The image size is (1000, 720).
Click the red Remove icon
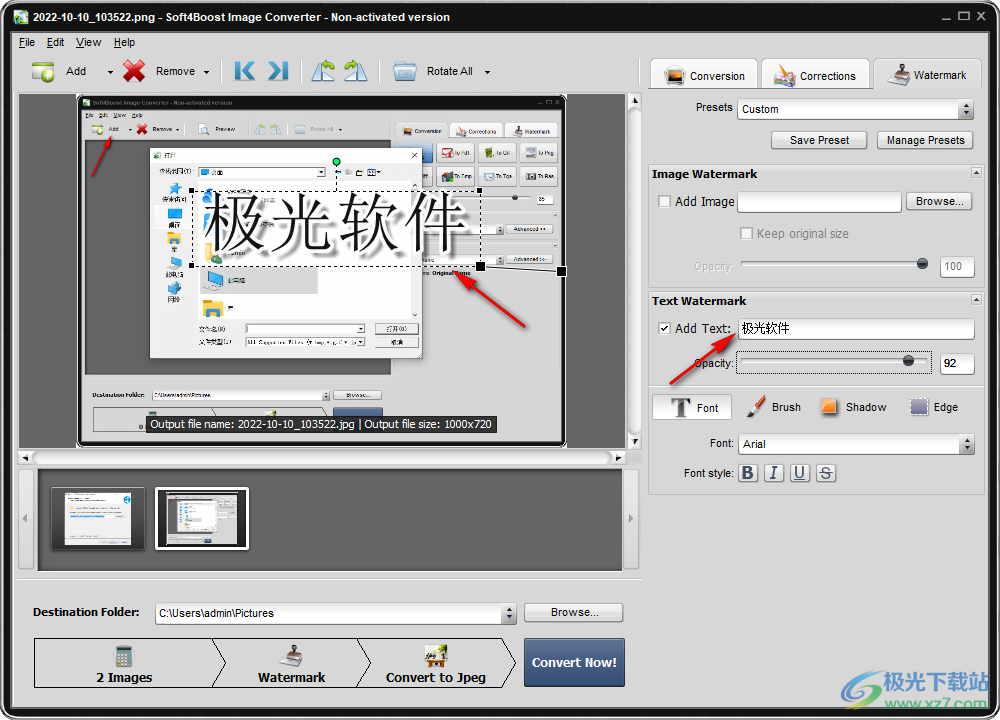134,71
